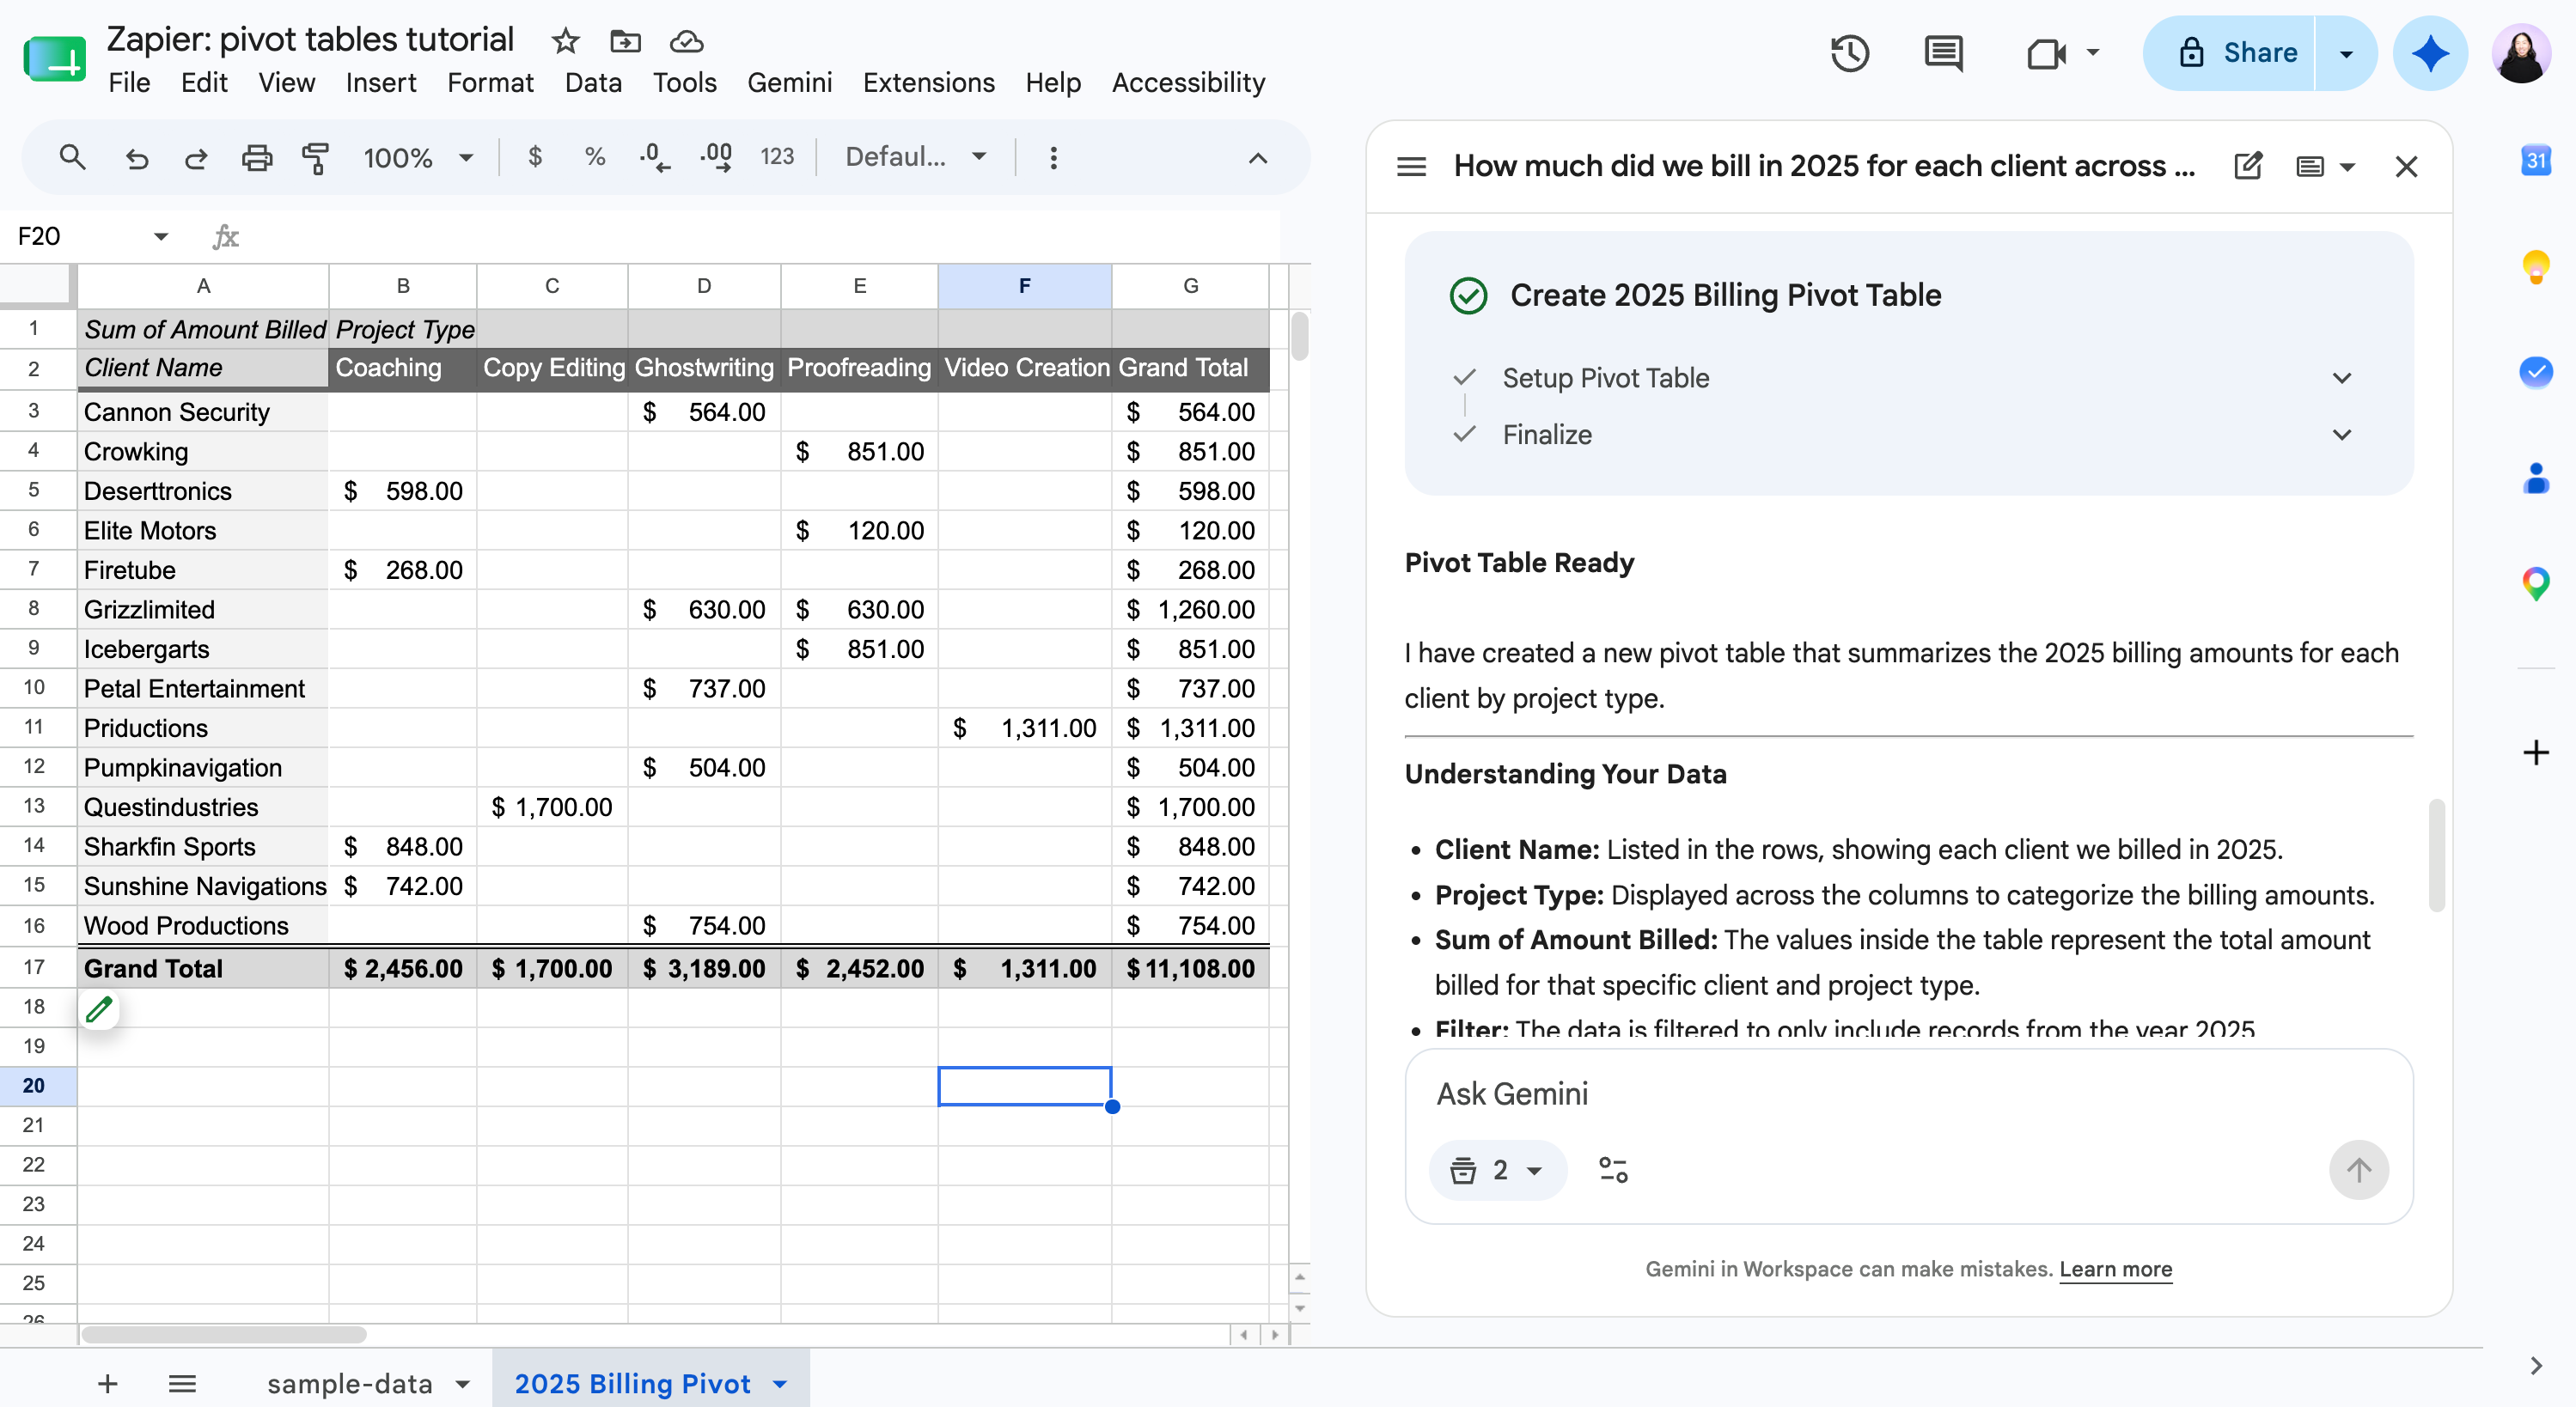This screenshot has height=1407, width=2576.
Task: Open the move to folder icon
Action: [x=625, y=41]
